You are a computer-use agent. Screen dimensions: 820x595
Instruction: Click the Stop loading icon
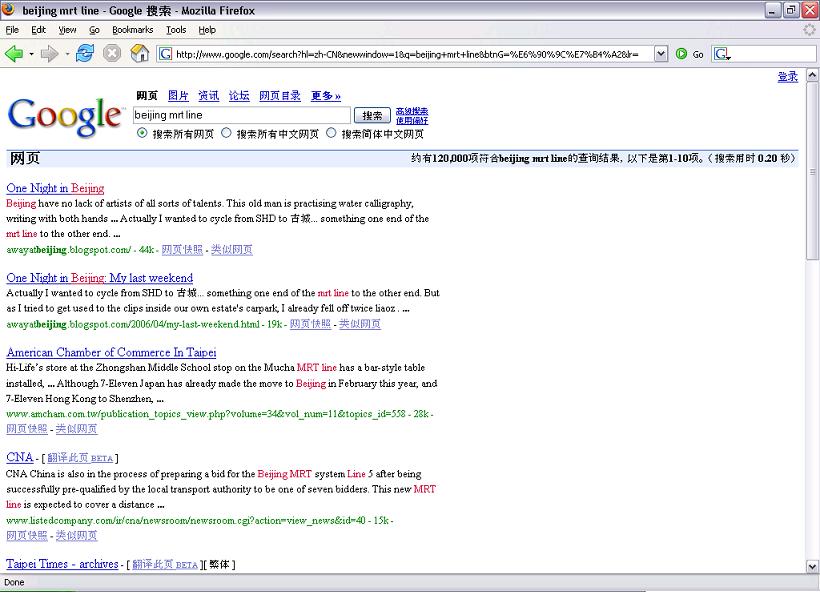[112, 53]
